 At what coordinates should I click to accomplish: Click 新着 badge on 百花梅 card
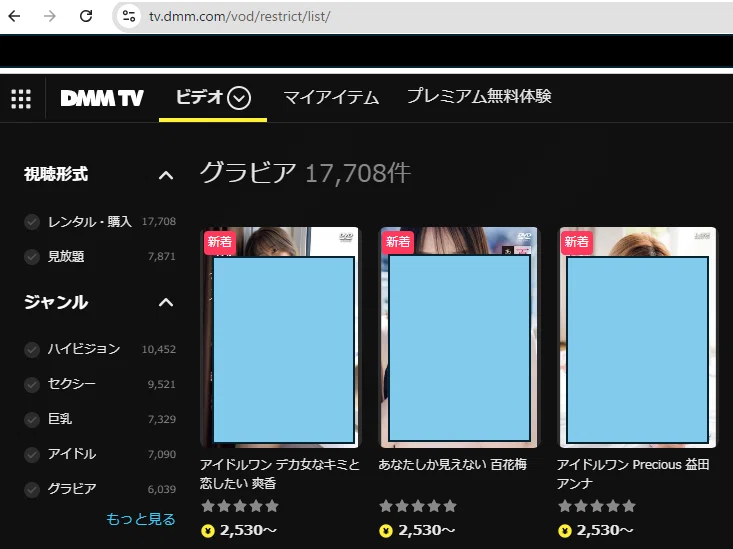[398, 242]
